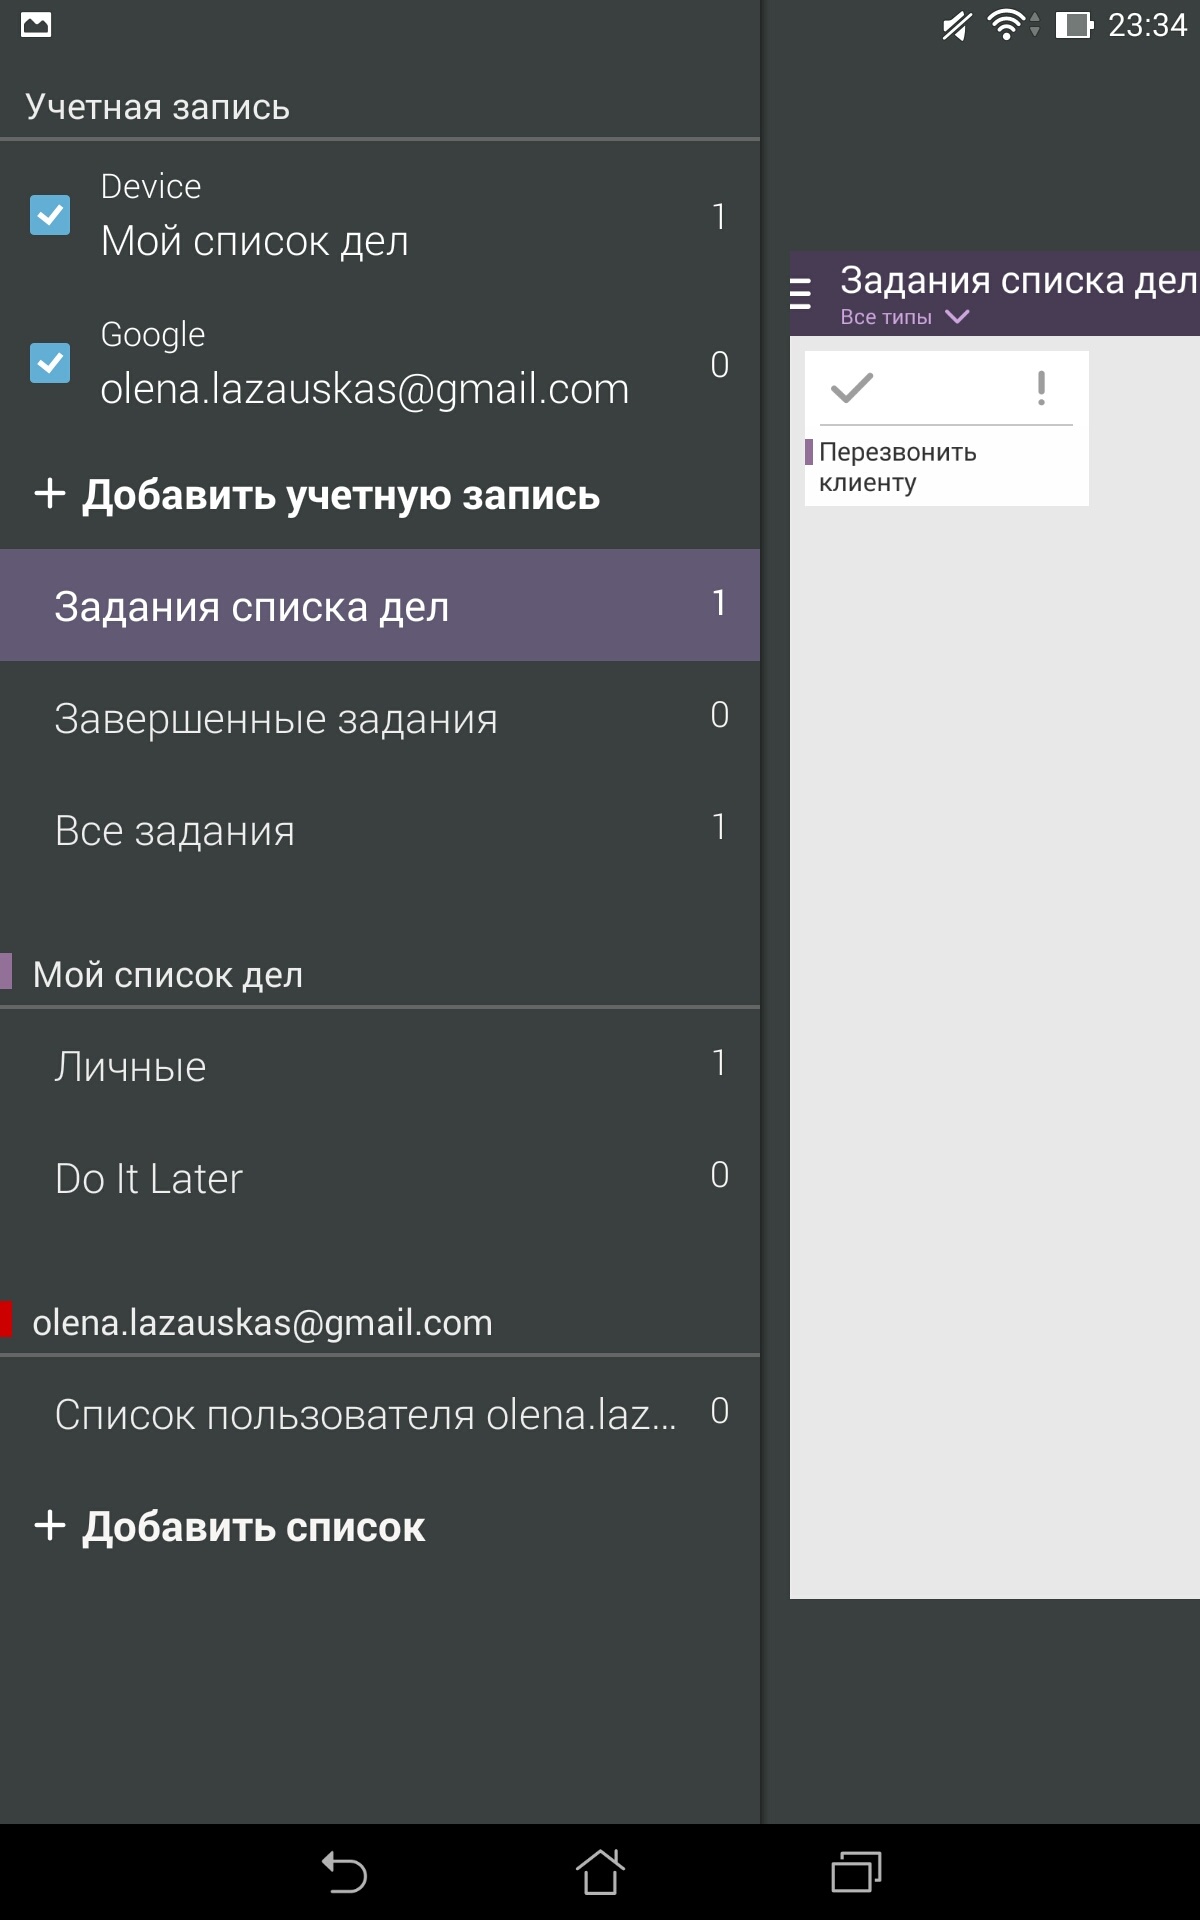Tap the Wi-Fi status icon
1200x1920 pixels.
point(1006,25)
